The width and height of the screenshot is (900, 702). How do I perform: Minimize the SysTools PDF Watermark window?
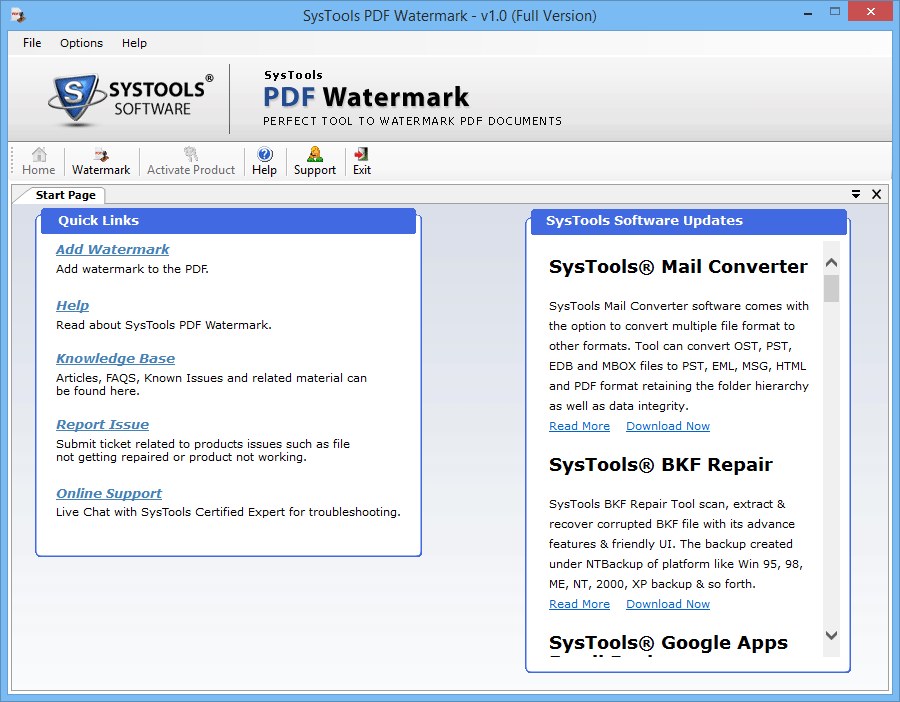coord(808,13)
